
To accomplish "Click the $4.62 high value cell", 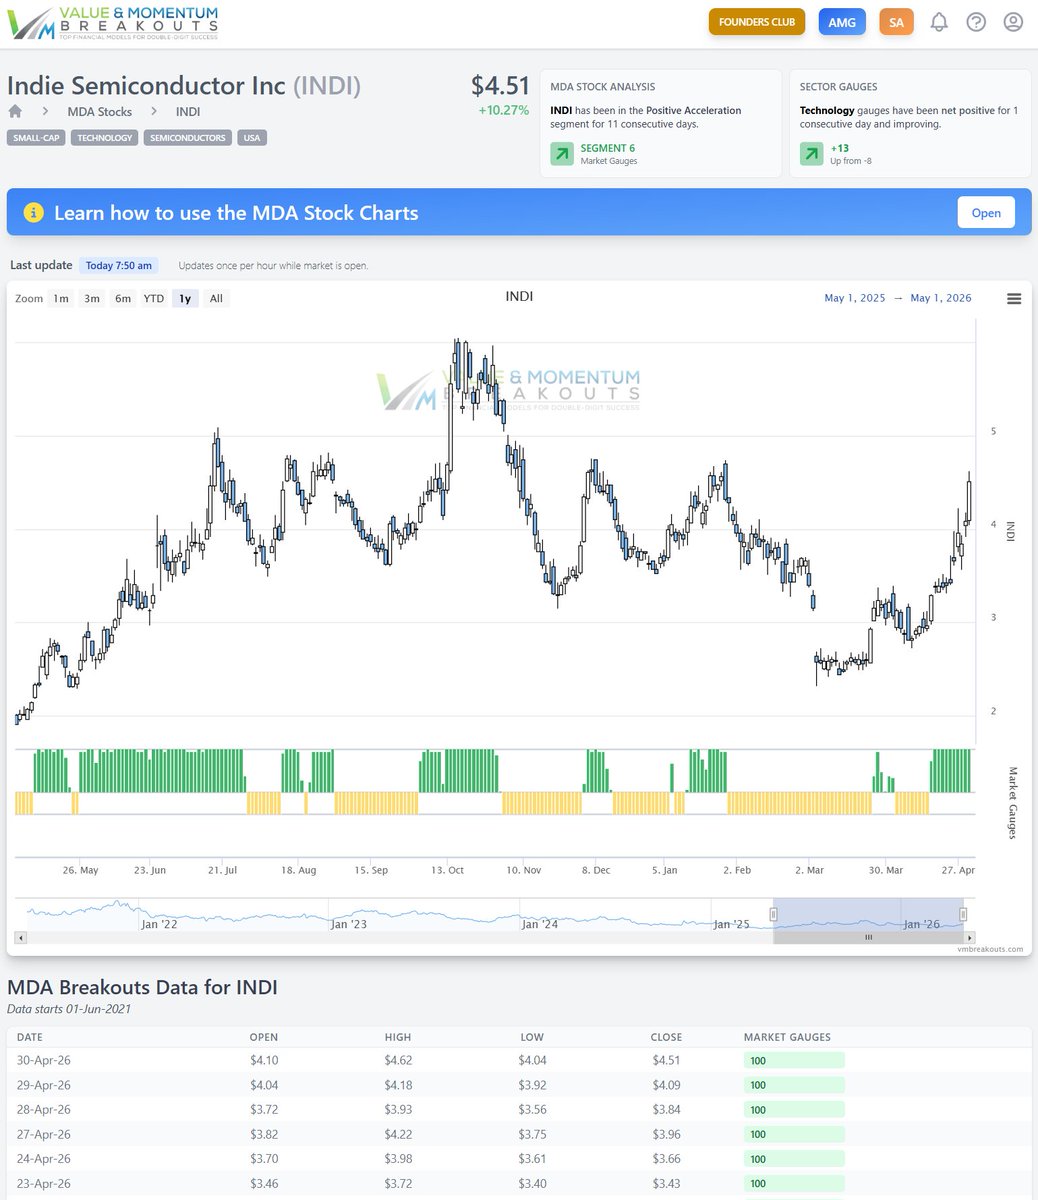I will point(398,1060).
